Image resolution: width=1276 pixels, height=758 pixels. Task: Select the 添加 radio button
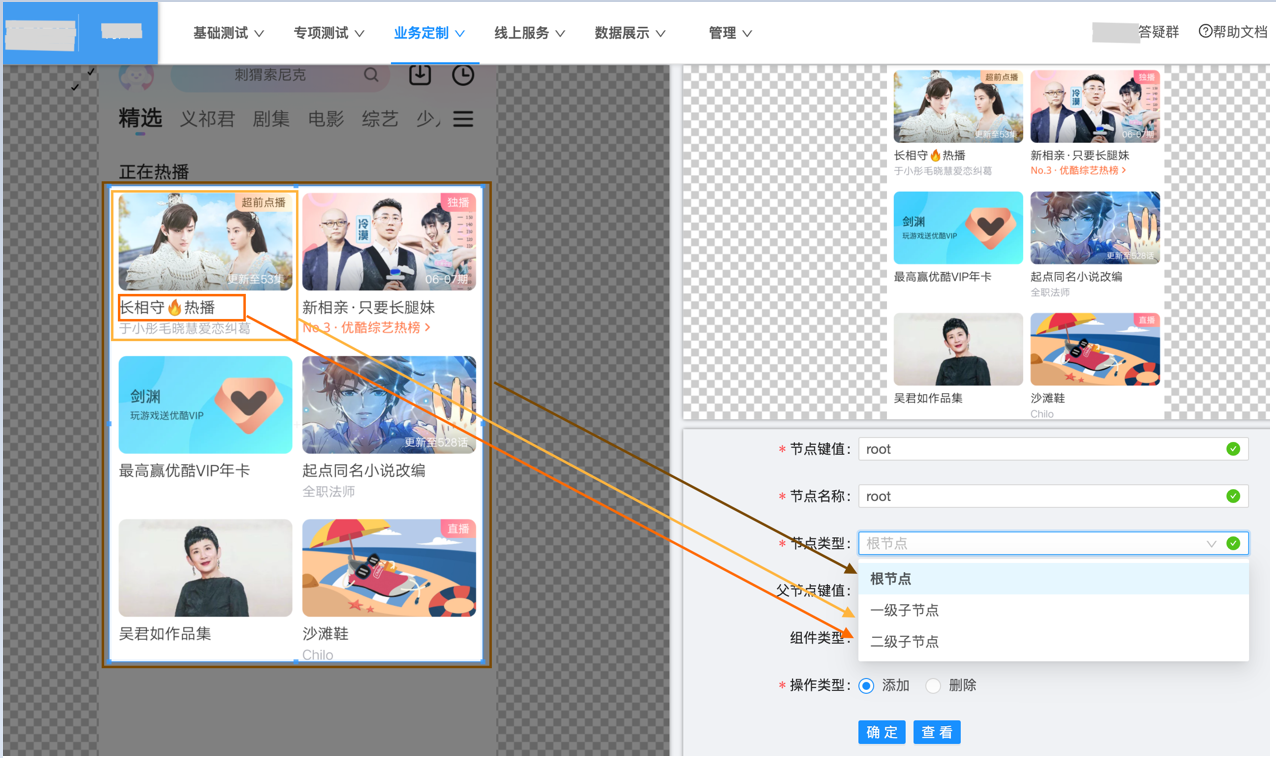866,686
